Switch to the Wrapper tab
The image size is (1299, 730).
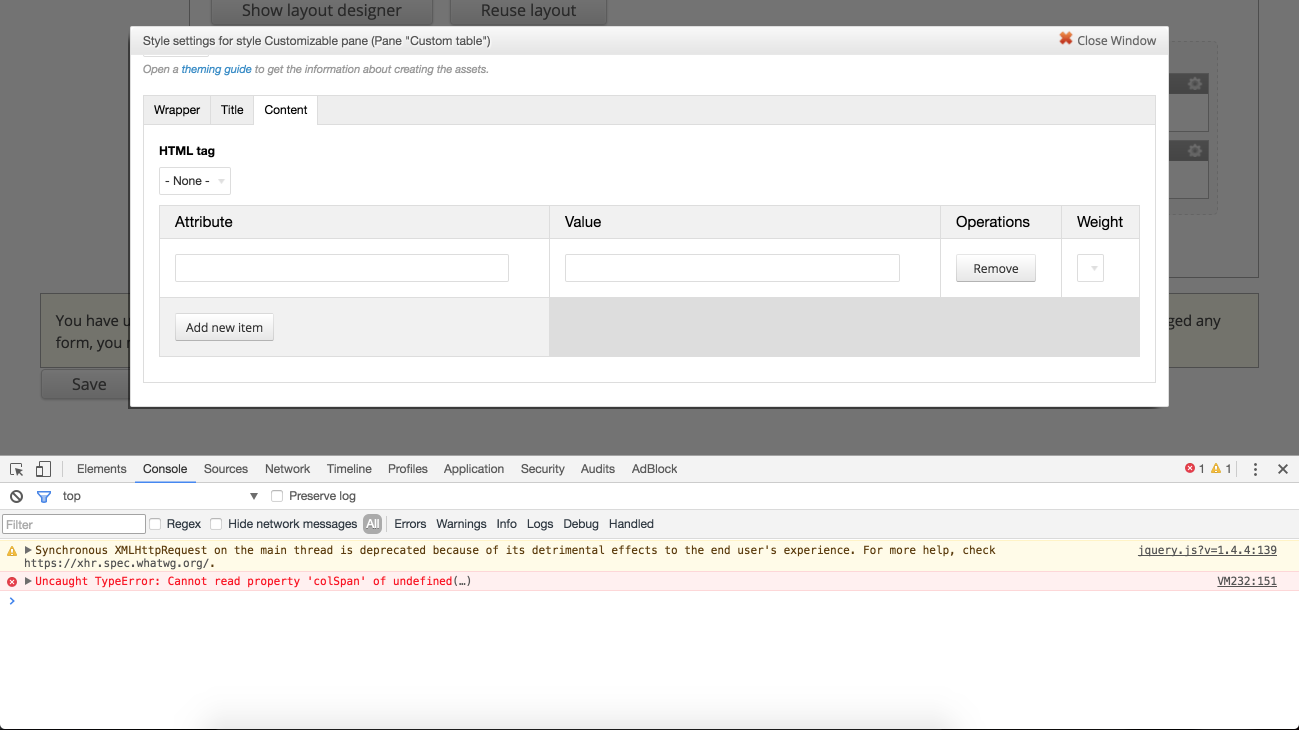(176, 110)
